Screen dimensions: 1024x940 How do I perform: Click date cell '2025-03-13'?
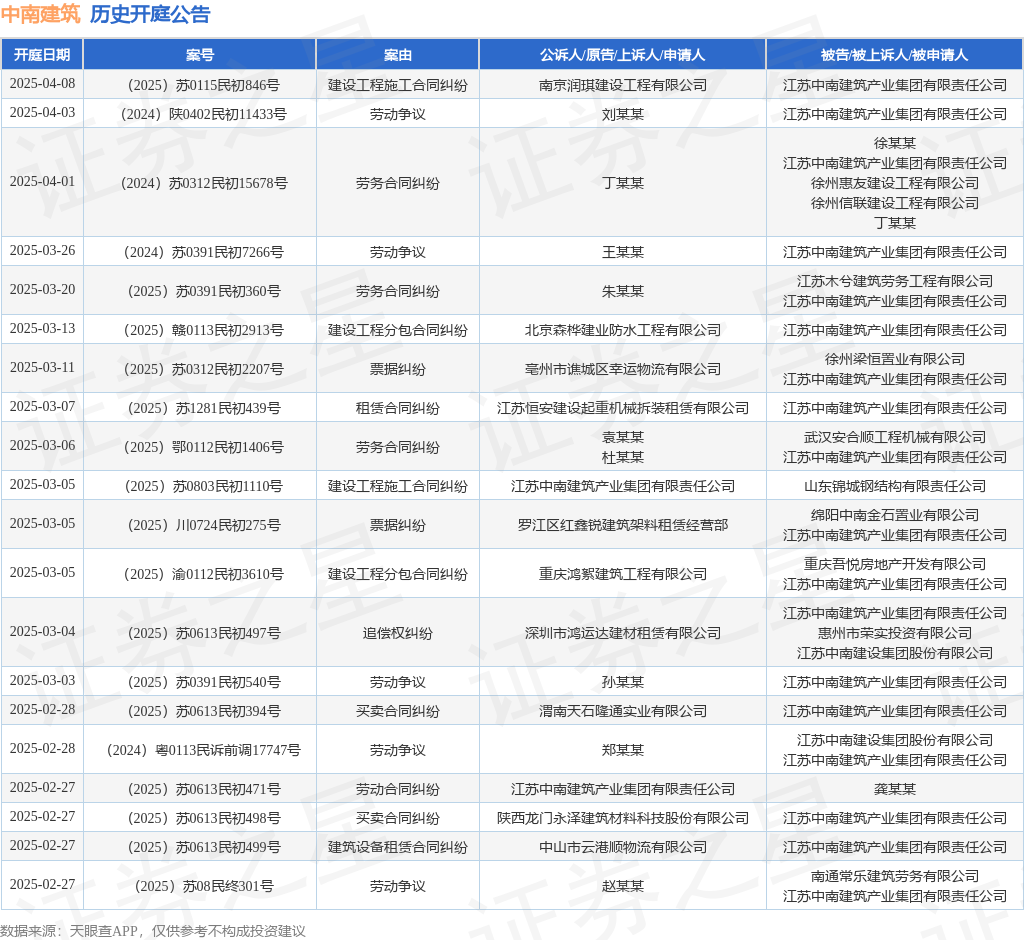tap(42, 328)
